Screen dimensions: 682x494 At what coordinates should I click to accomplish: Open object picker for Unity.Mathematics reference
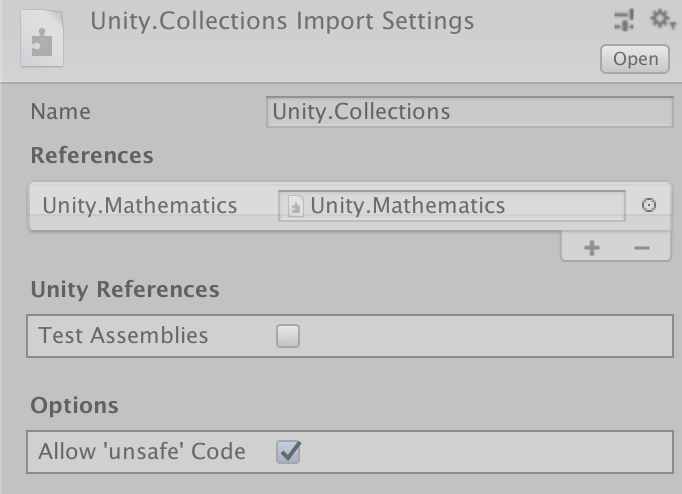(648, 205)
